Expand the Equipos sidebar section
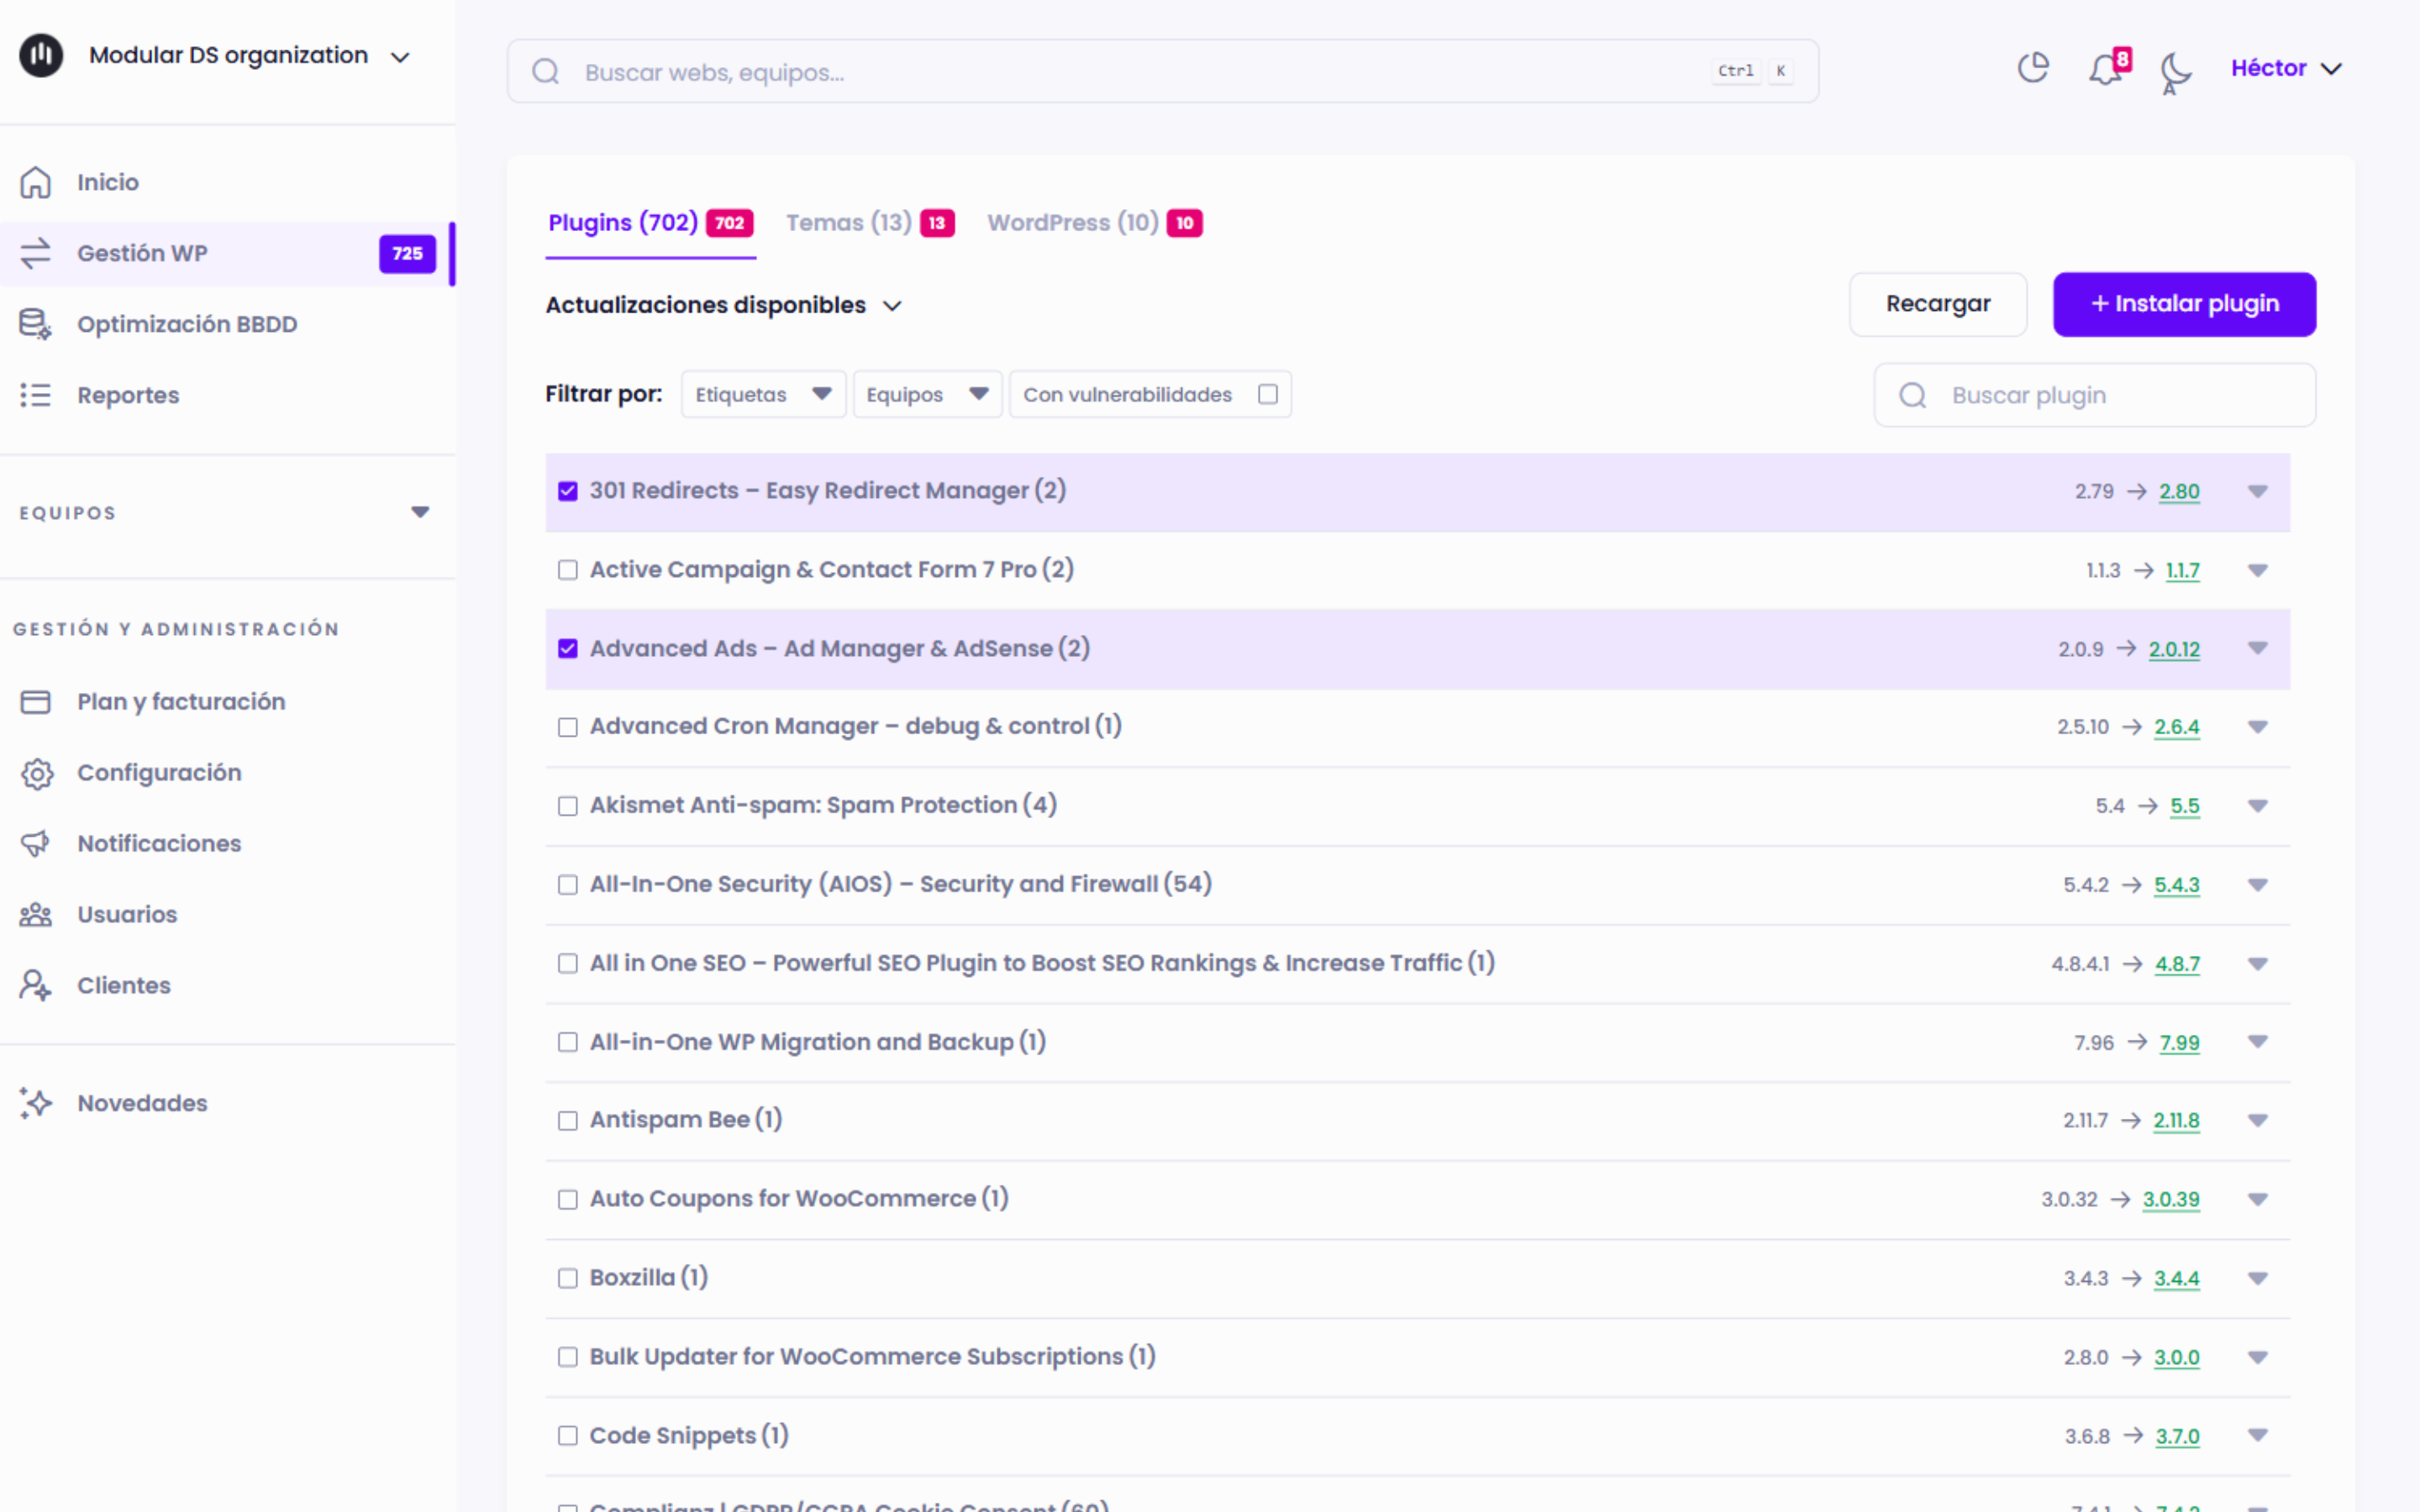 point(420,512)
